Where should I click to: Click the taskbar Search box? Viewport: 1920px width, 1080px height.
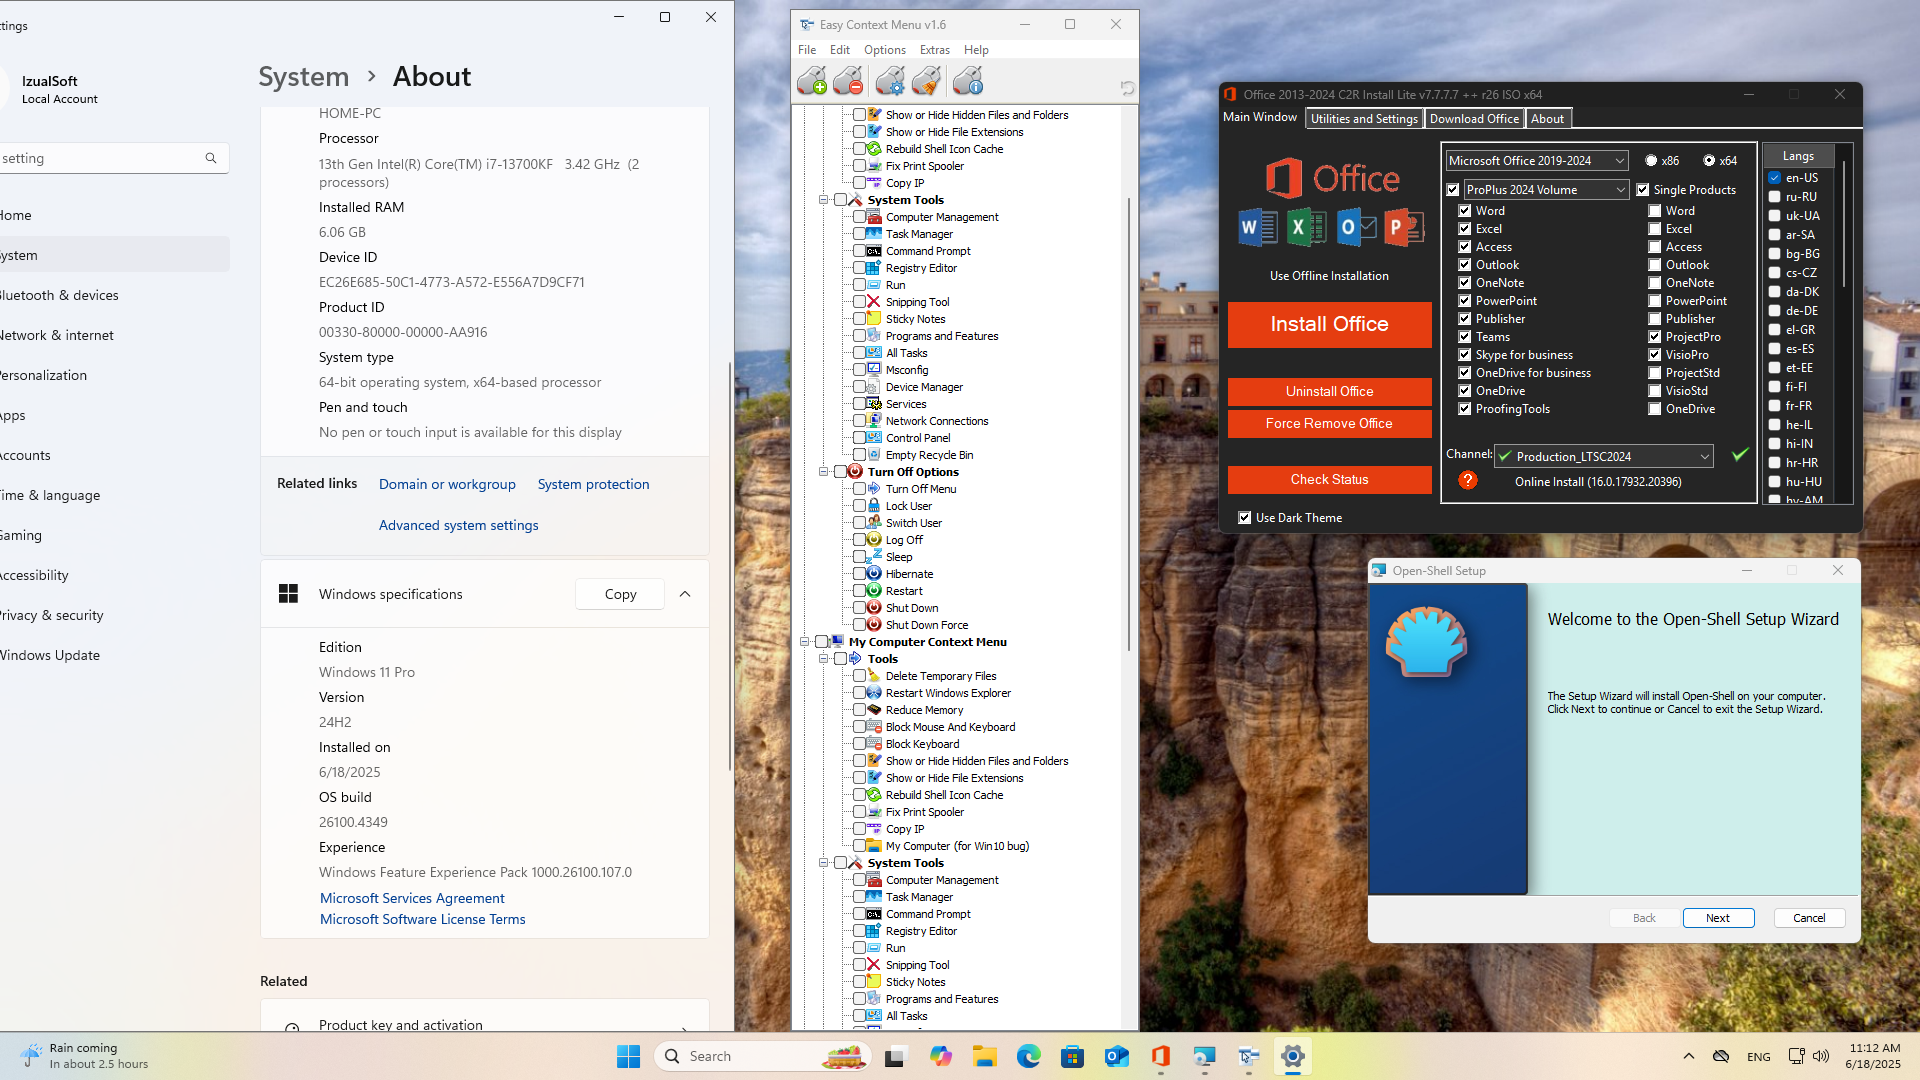click(763, 1056)
